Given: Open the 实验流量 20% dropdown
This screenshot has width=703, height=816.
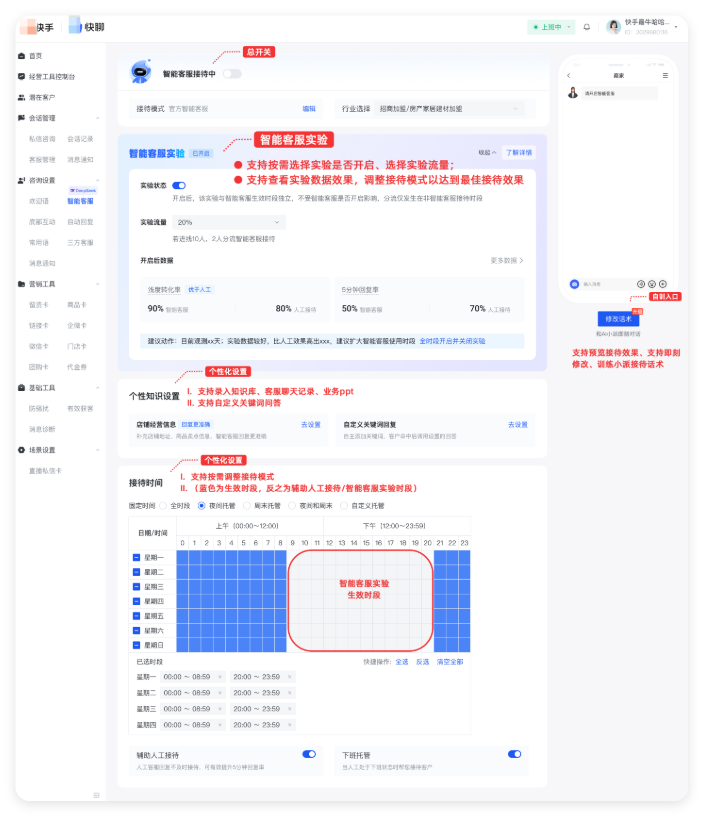Looking at the screenshot, I should click(x=228, y=222).
